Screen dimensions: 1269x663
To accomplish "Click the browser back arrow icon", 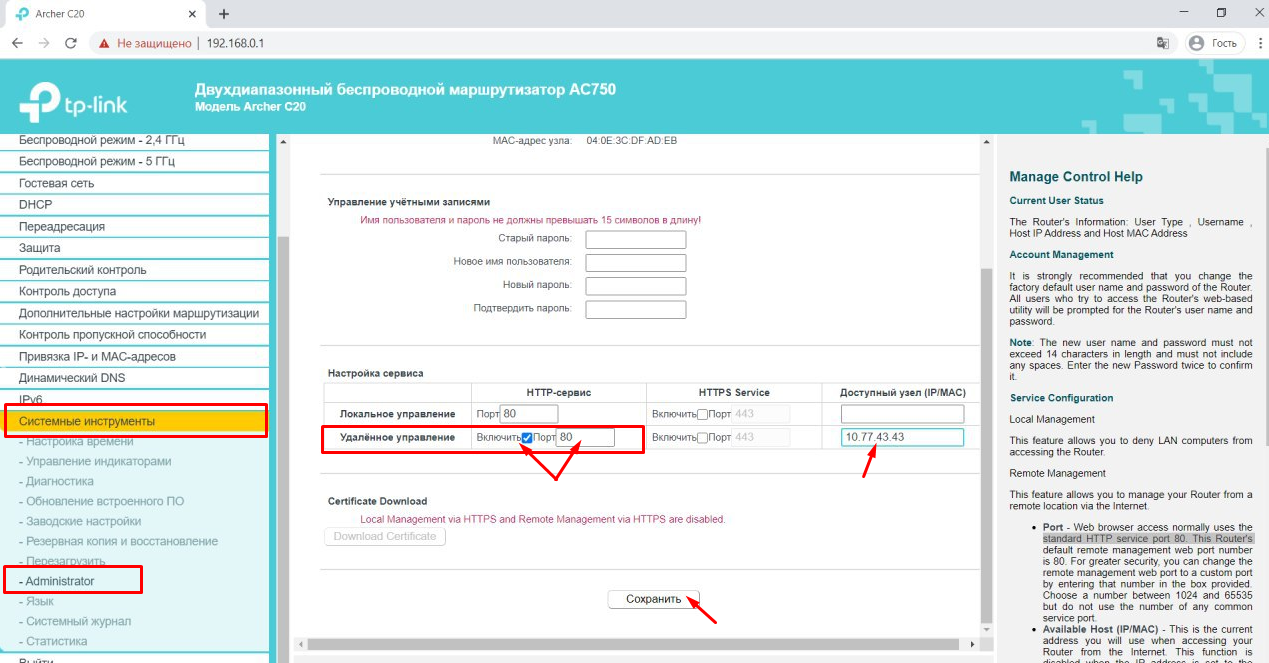I will coord(17,44).
